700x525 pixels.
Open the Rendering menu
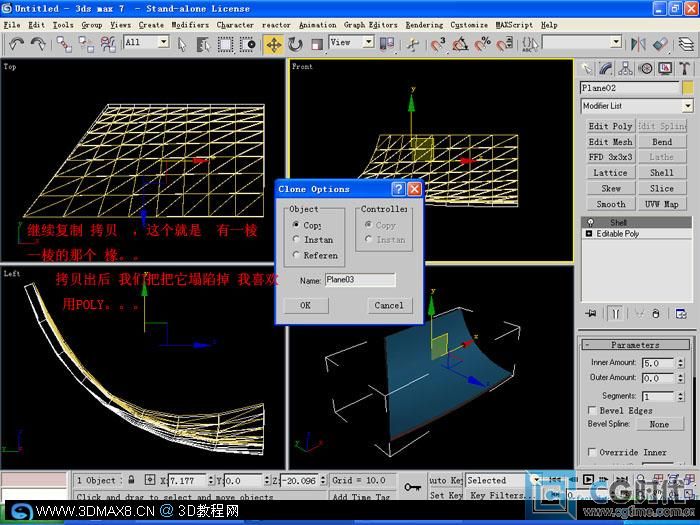pos(424,25)
